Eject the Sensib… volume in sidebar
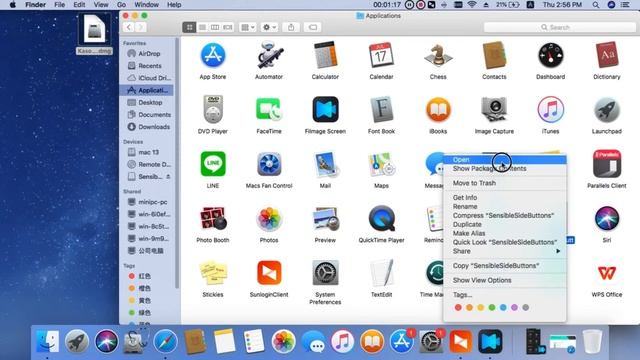 coord(168,177)
